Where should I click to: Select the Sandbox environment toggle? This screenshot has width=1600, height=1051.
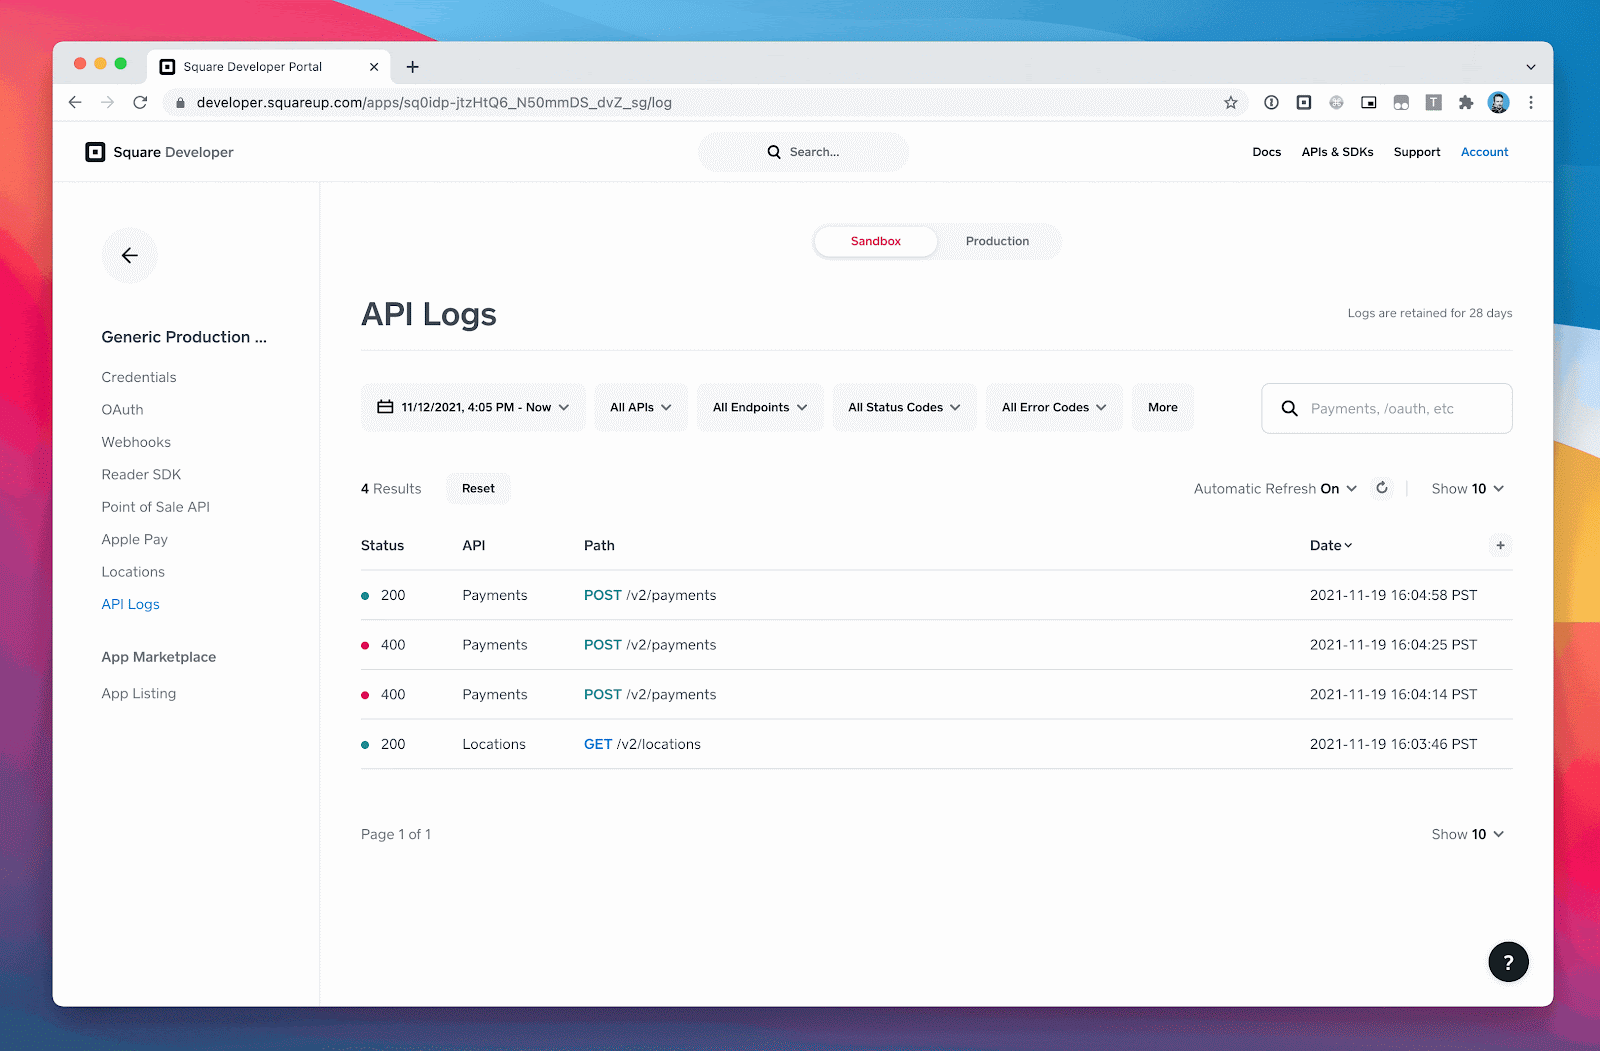click(x=876, y=241)
